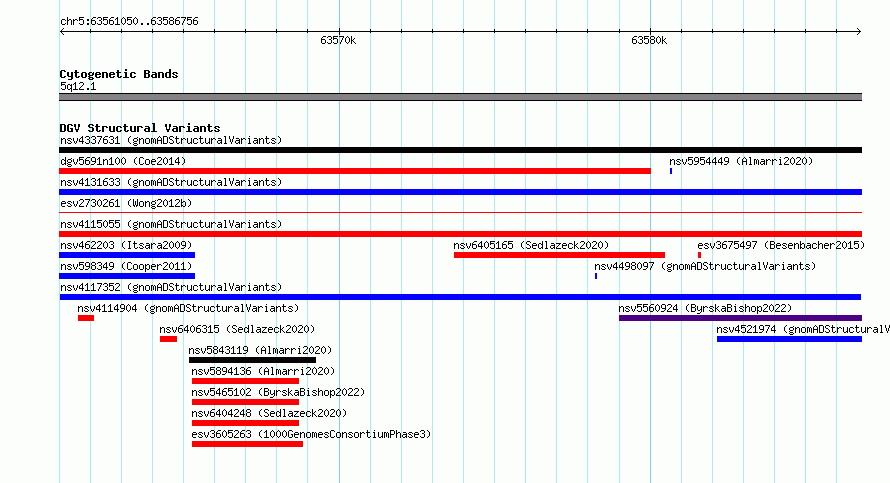Click the blue nsv4131633 variant bar

[460, 192]
